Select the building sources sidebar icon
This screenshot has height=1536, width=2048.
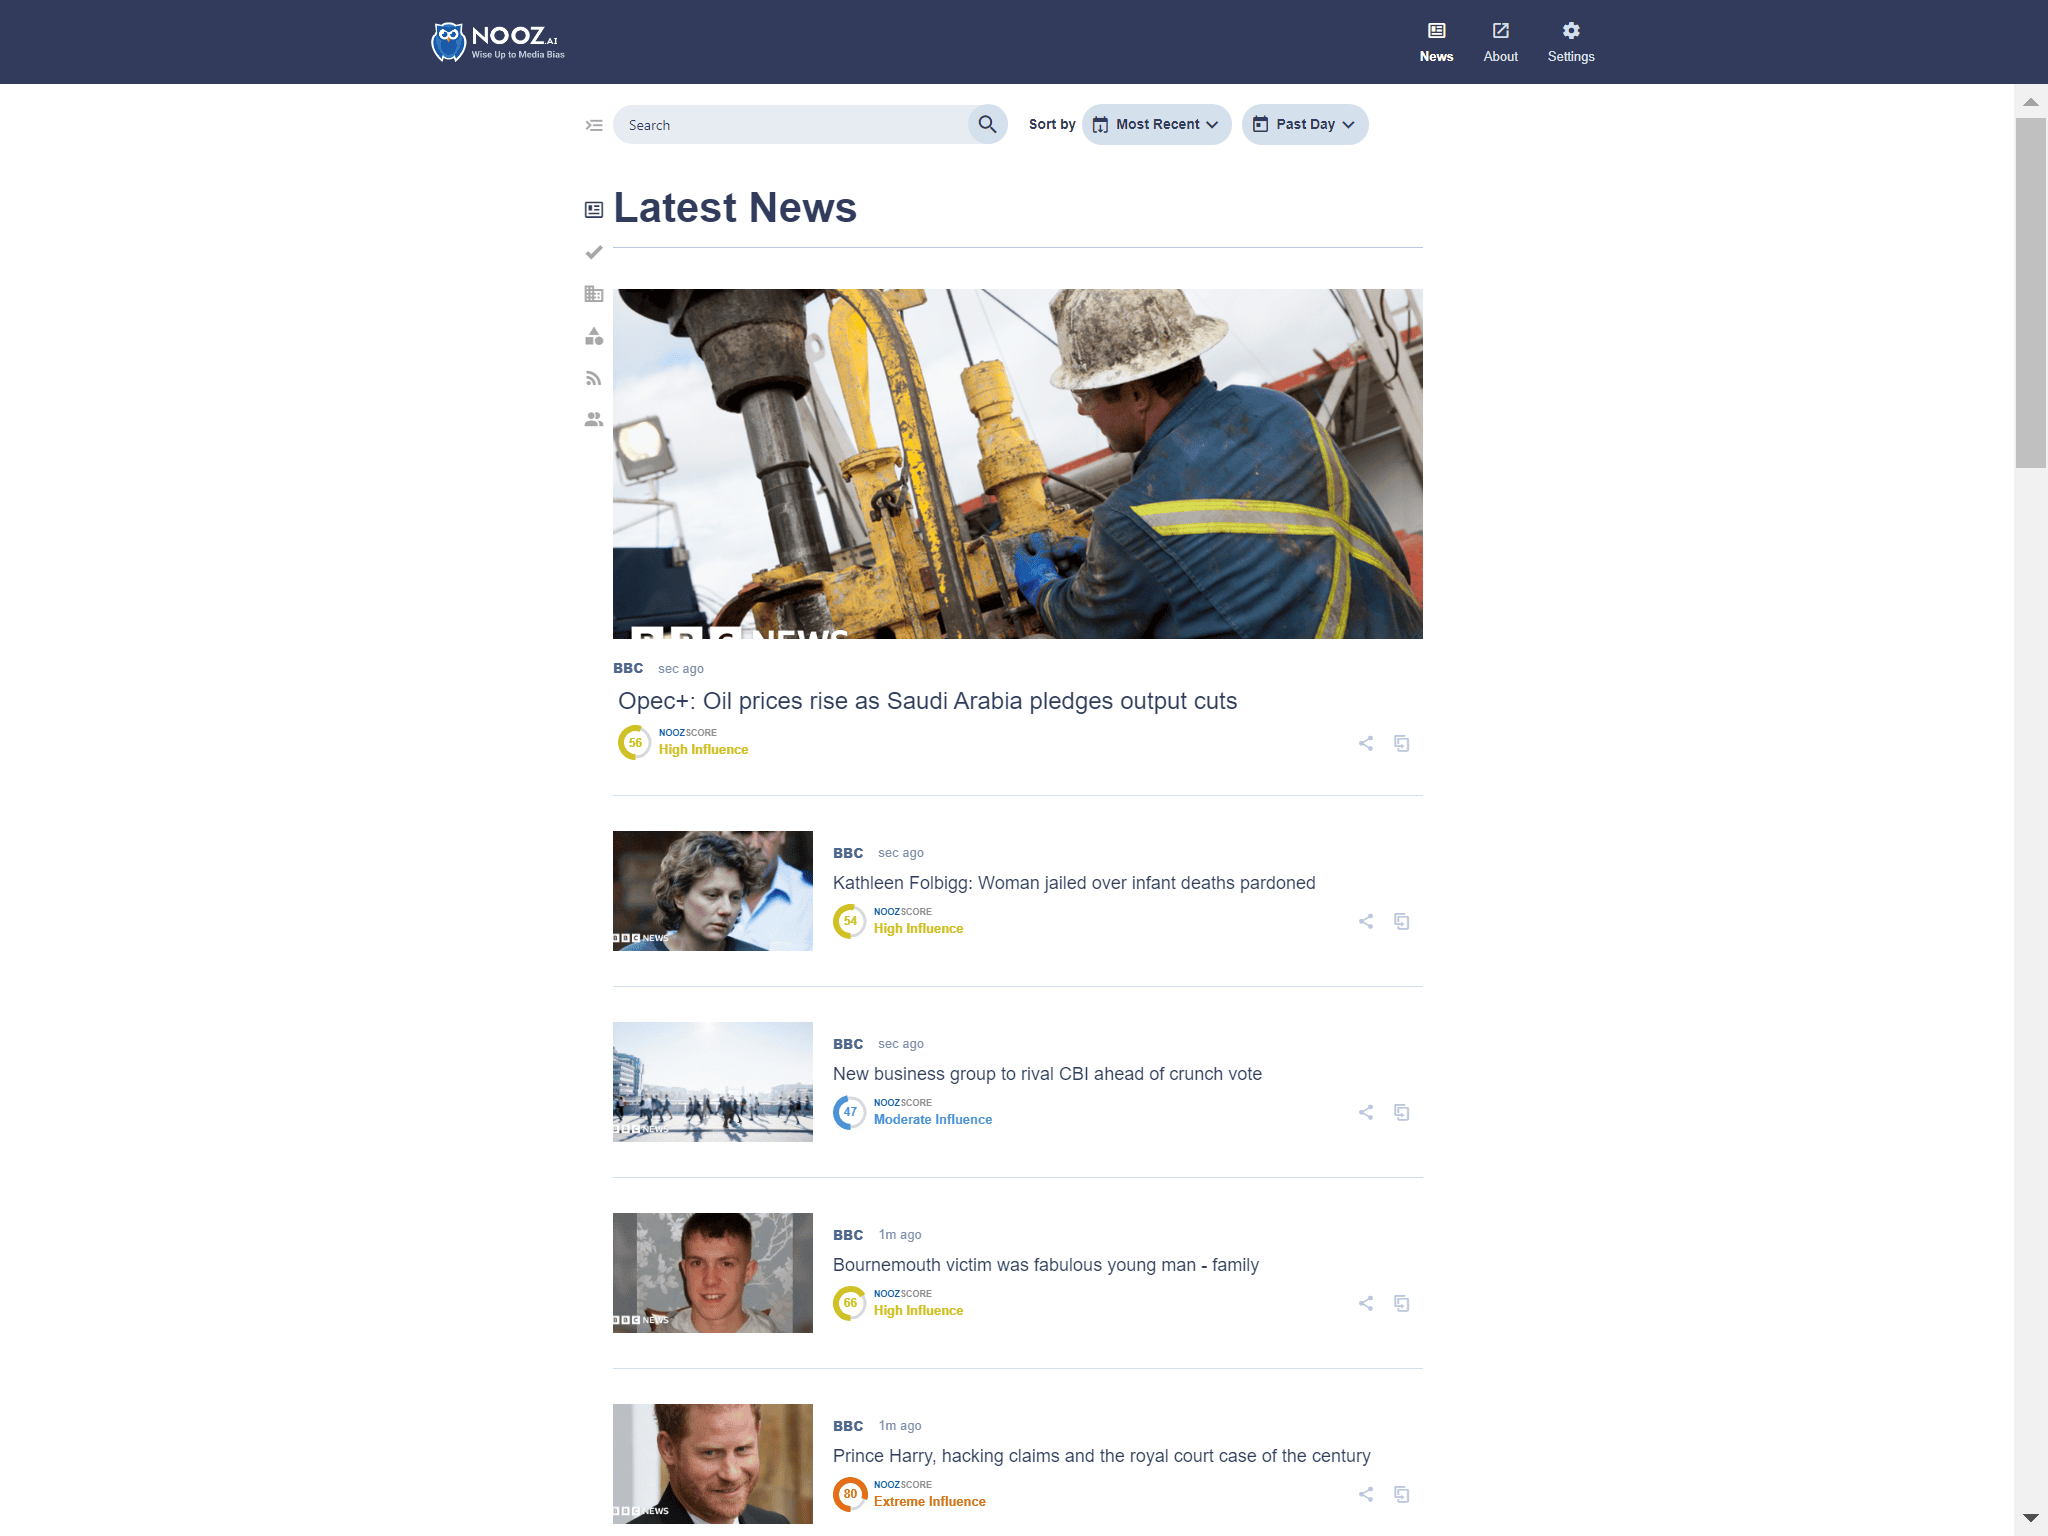coord(594,294)
